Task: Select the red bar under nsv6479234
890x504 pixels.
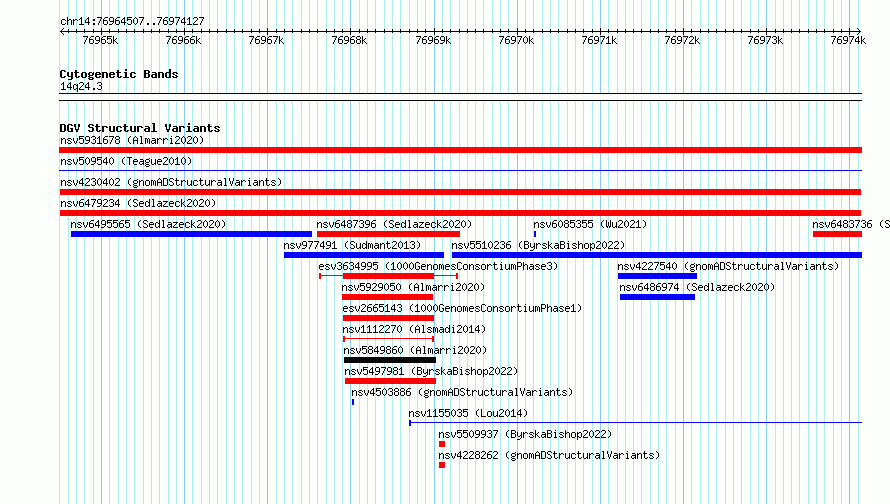Action: tap(460, 213)
